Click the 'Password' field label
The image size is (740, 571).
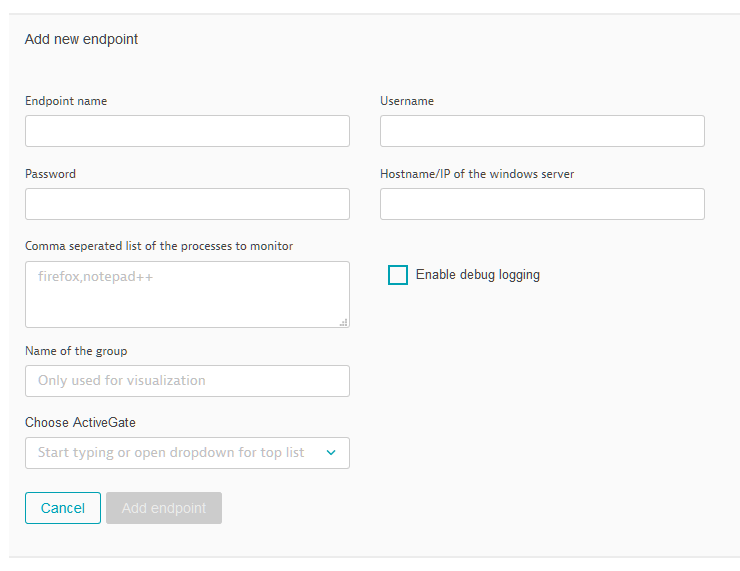(50, 174)
